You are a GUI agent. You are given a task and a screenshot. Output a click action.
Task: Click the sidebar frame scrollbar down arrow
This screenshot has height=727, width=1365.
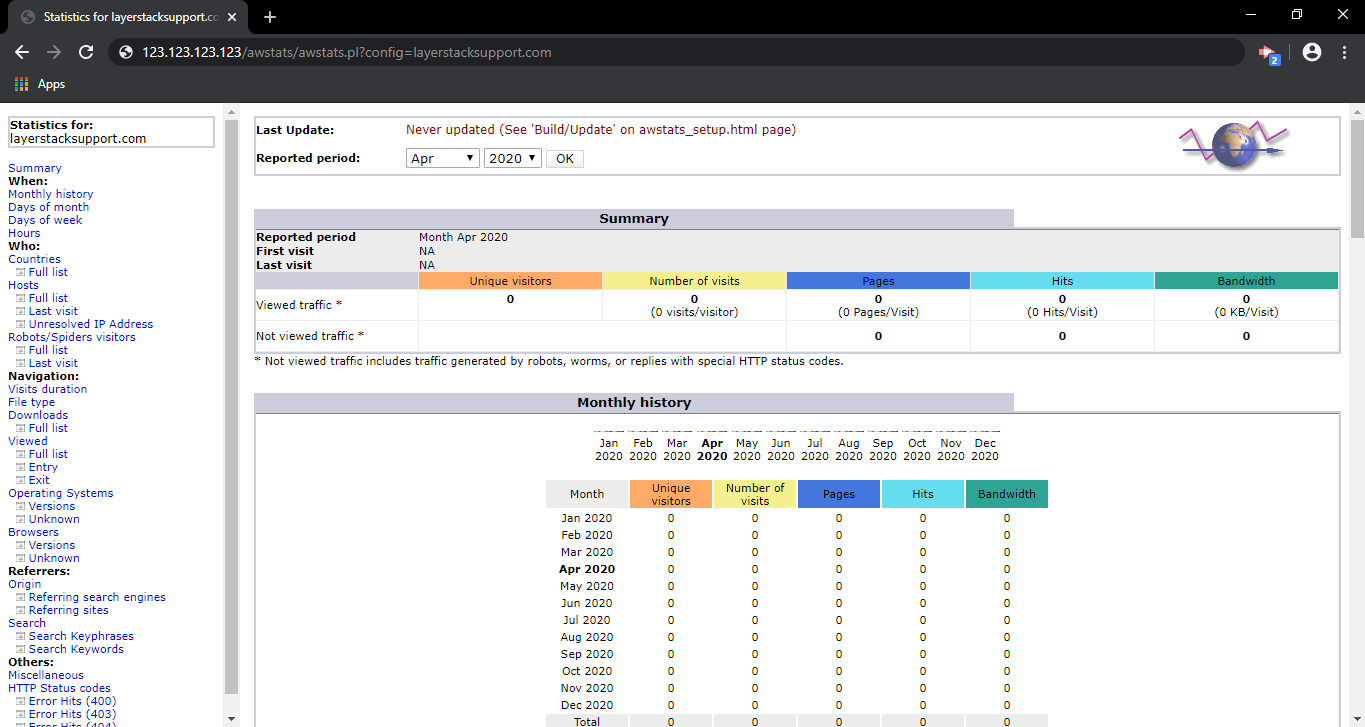232,718
